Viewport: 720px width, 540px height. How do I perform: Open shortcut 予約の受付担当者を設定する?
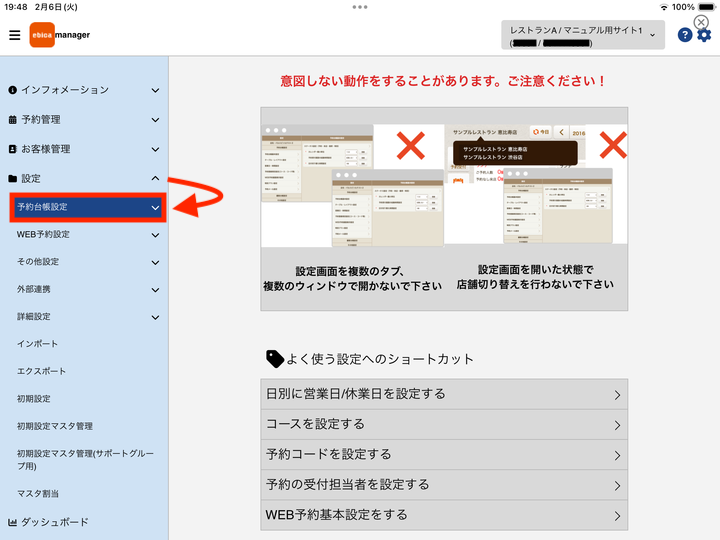click(444, 485)
